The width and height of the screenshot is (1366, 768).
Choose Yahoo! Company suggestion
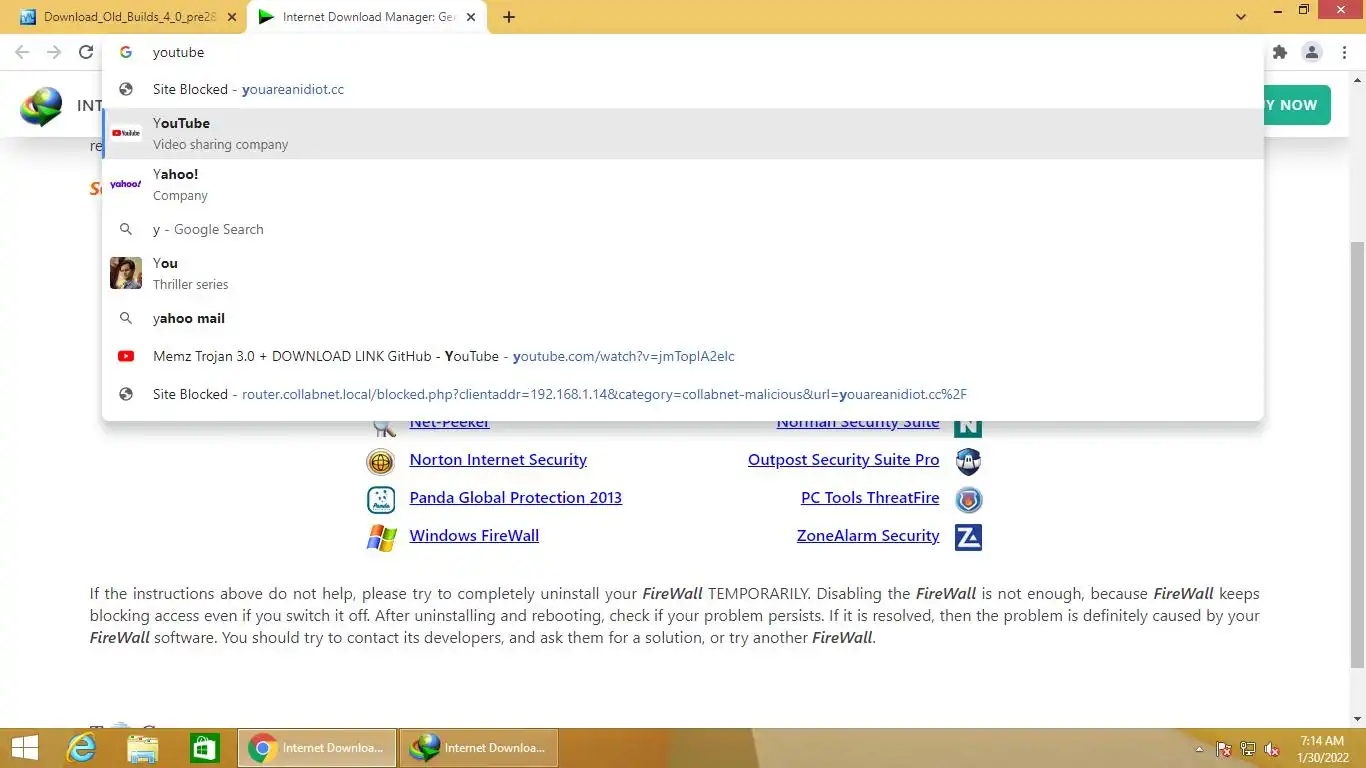pos(683,184)
